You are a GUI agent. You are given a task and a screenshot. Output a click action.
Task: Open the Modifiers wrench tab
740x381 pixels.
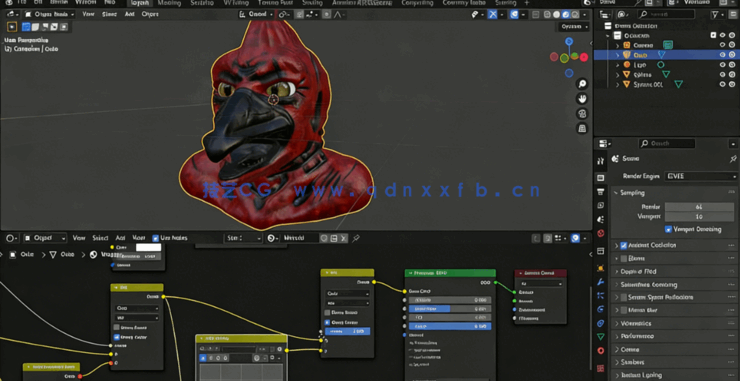tap(600, 282)
